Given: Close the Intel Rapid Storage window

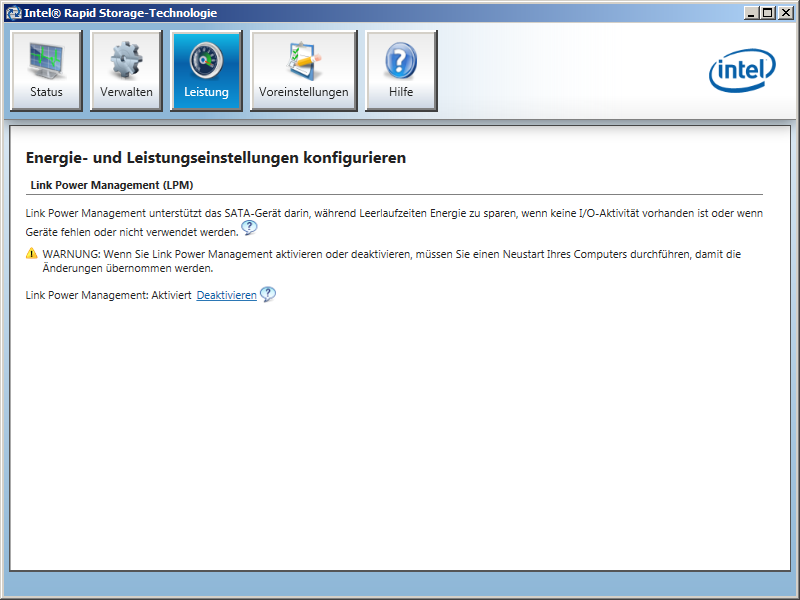Looking at the screenshot, I should coord(786,13).
